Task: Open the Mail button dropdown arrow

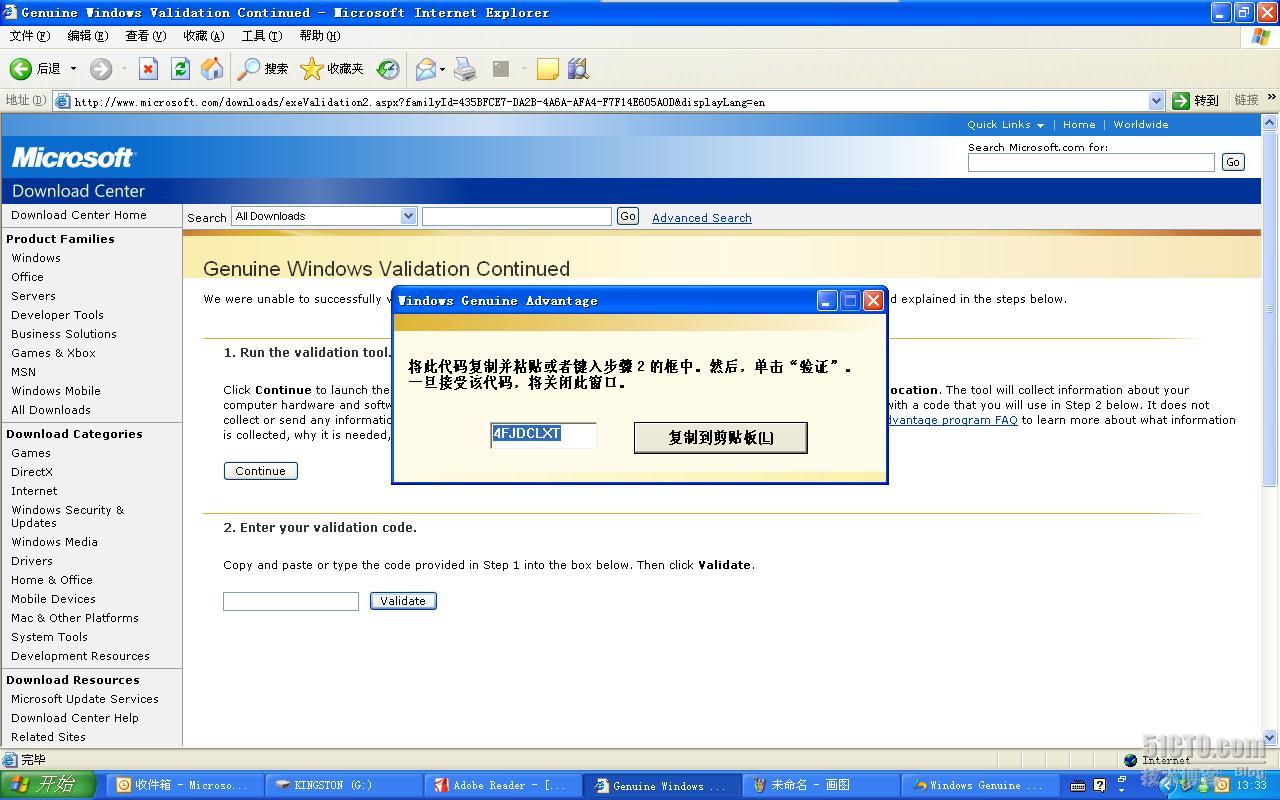Action: coord(442,69)
